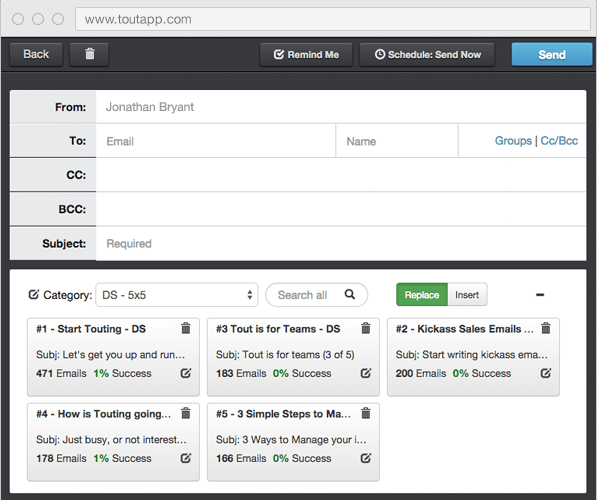This screenshot has height=500, width=597.
Task: Click the blue Send button
Action: [552, 54]
